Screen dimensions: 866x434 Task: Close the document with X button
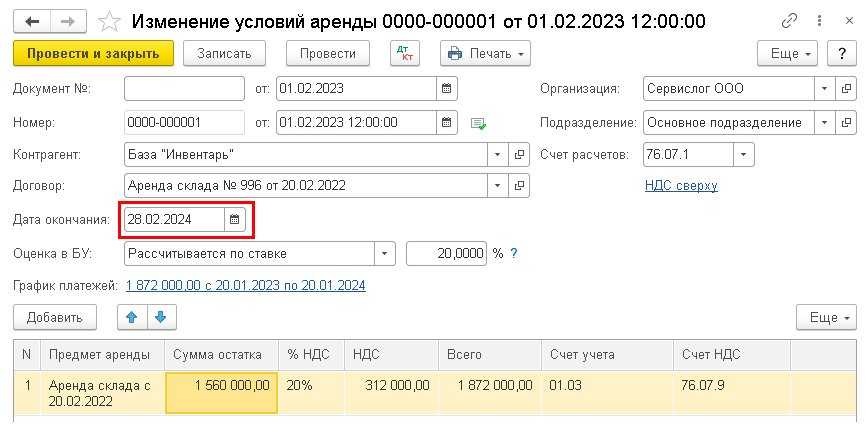point(849,22)
